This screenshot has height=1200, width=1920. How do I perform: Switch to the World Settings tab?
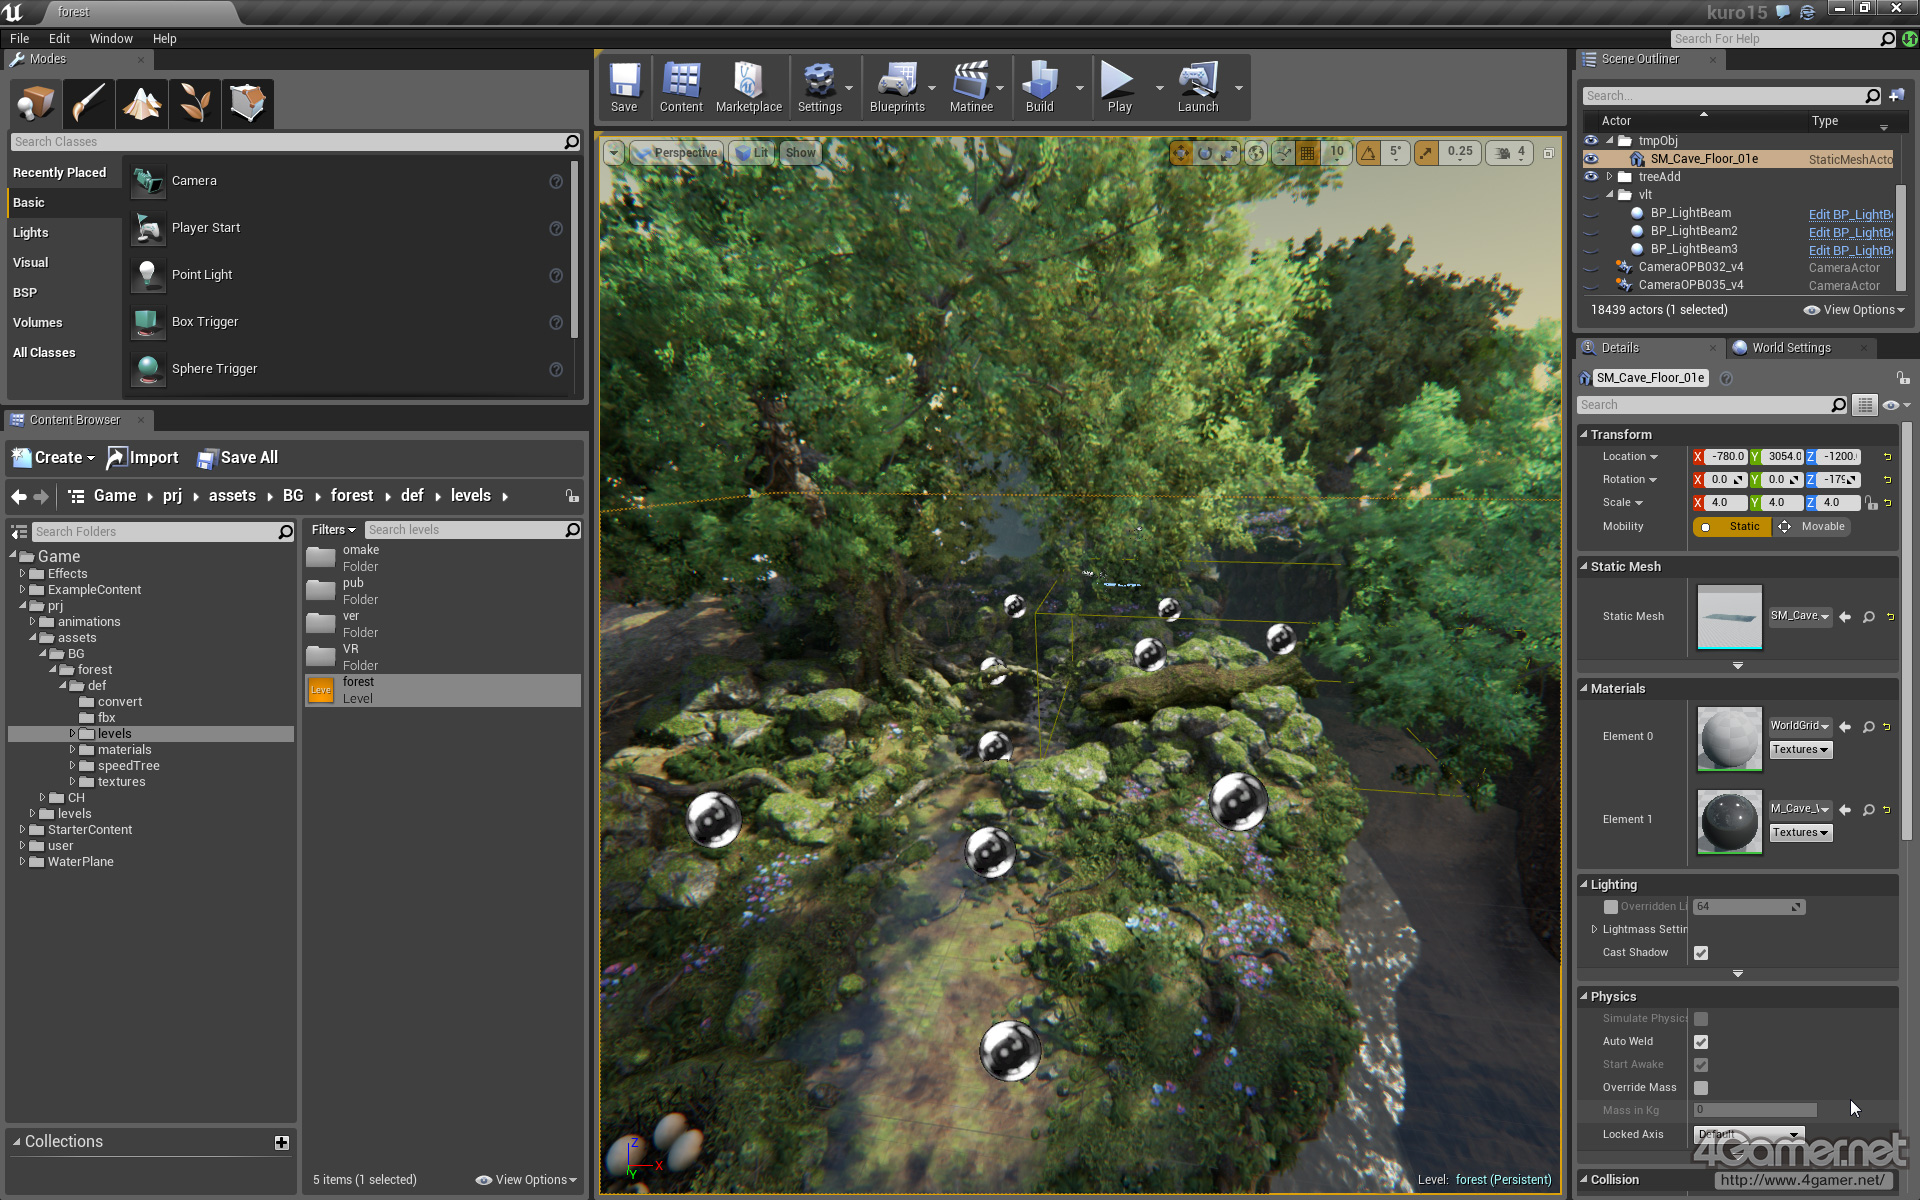pos(1790,348)
